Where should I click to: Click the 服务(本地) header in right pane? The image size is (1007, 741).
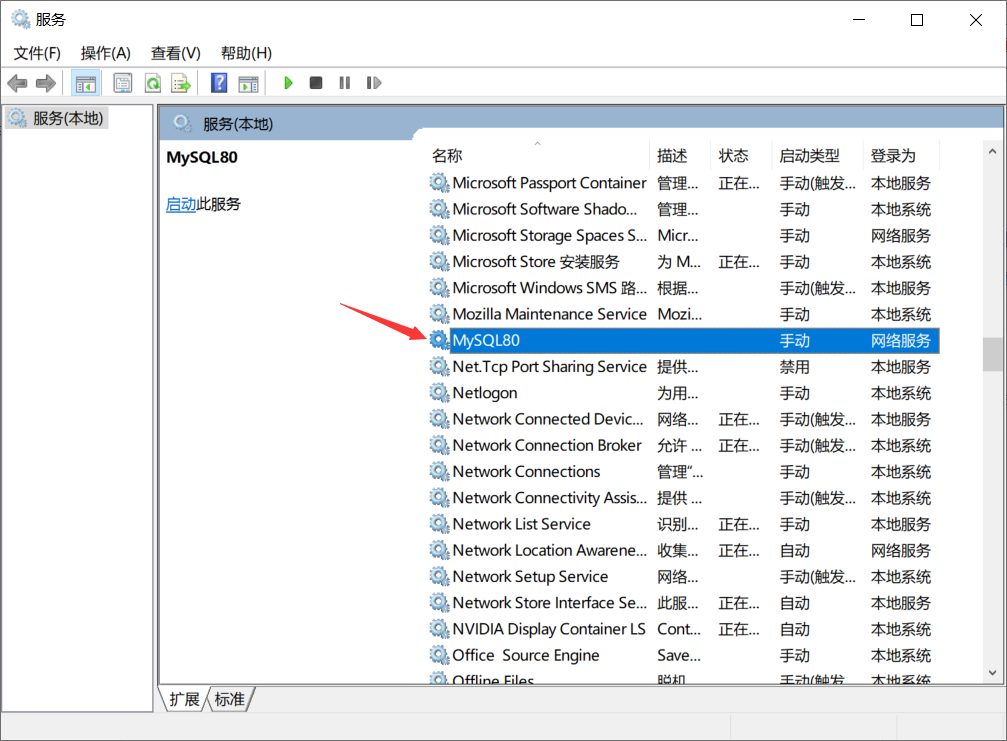point(238,124)
